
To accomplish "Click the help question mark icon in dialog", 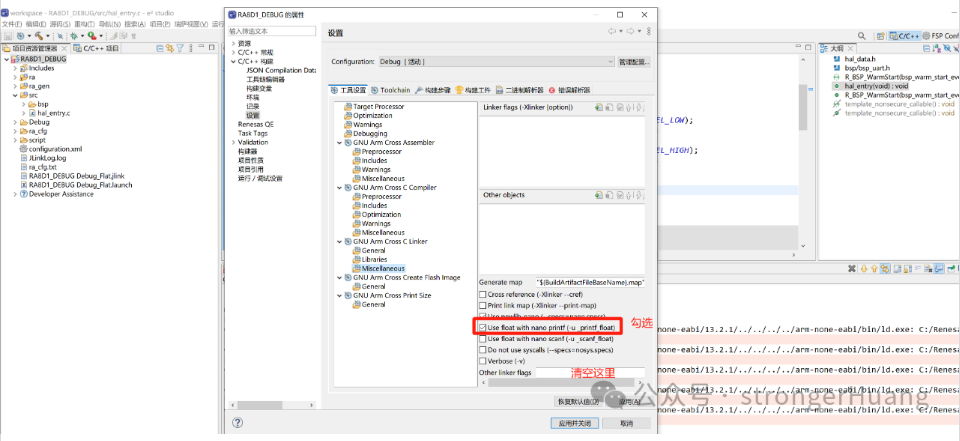I will [238, 423].
